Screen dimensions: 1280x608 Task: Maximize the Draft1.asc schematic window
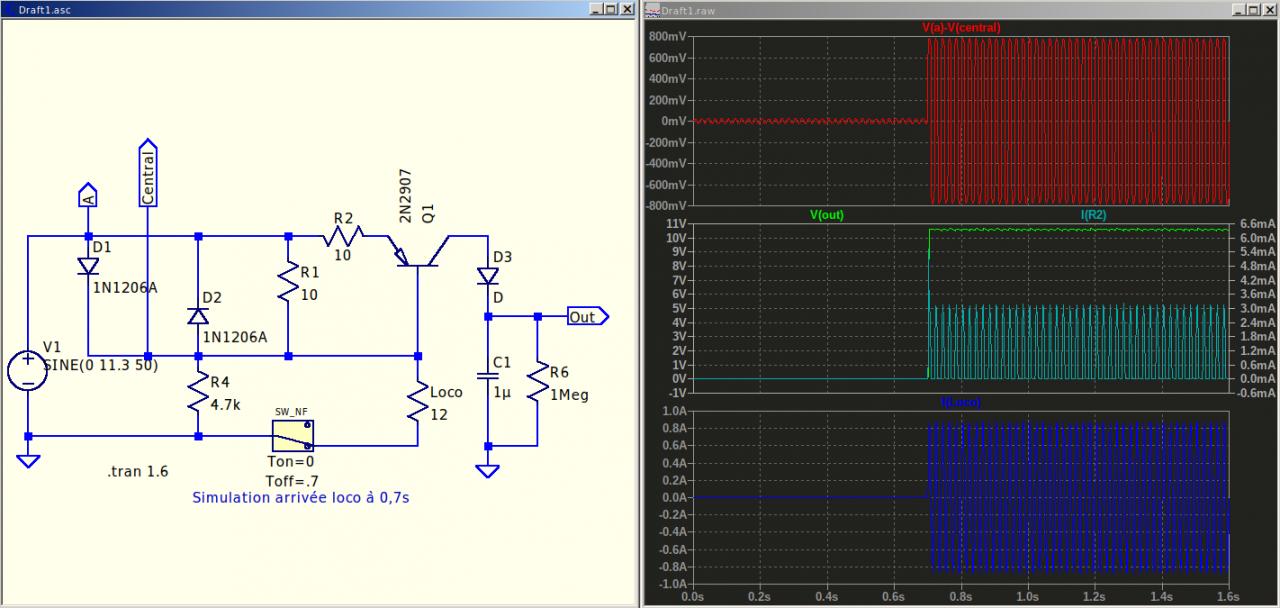[611, 8]
